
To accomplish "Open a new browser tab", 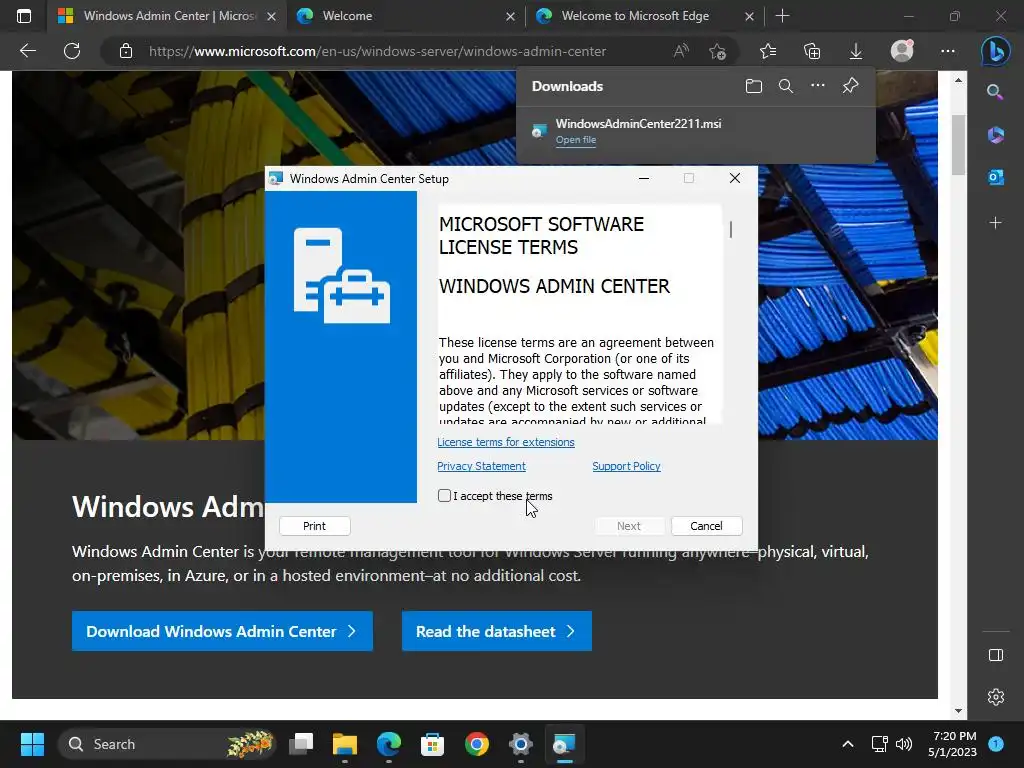I will (782, 16).
